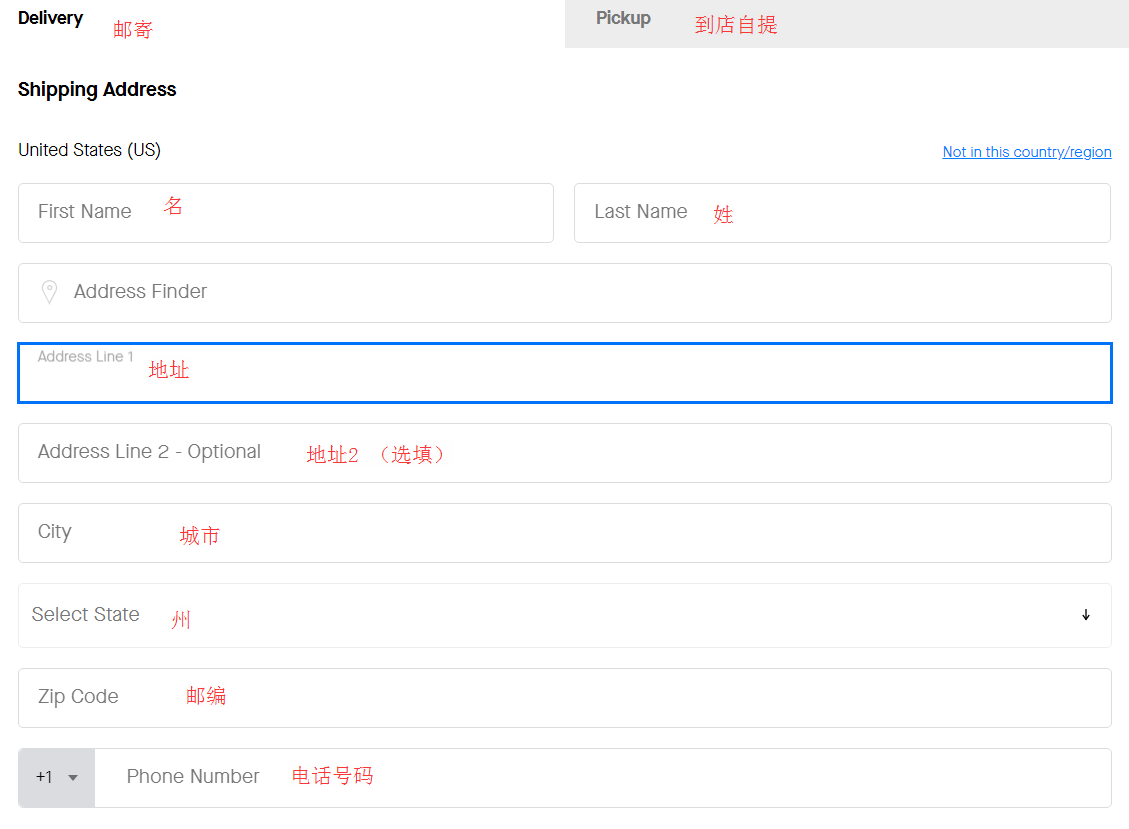1129x829 pixels.
Task: Switch to the Pickup tab
Action: pyautogui.click(x=623, y=17)
